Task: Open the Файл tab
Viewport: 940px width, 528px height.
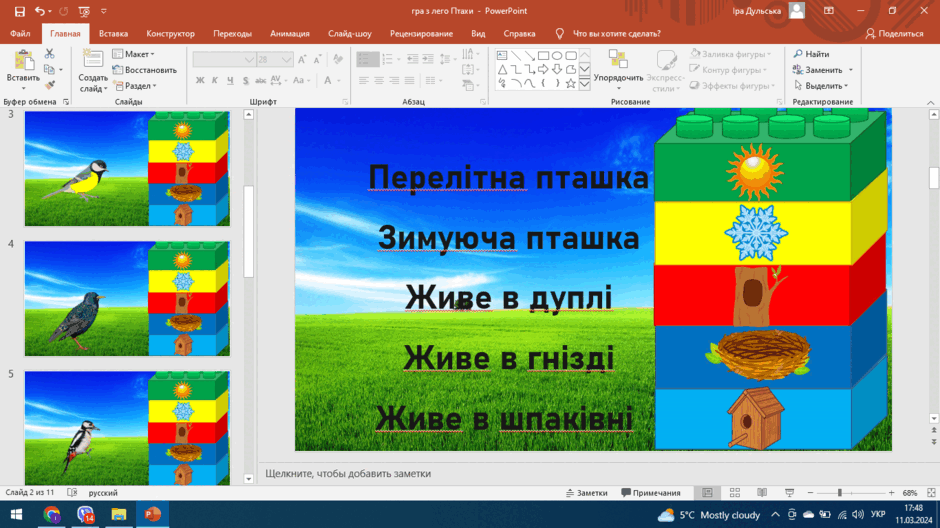Action: [x=20, y=34]
